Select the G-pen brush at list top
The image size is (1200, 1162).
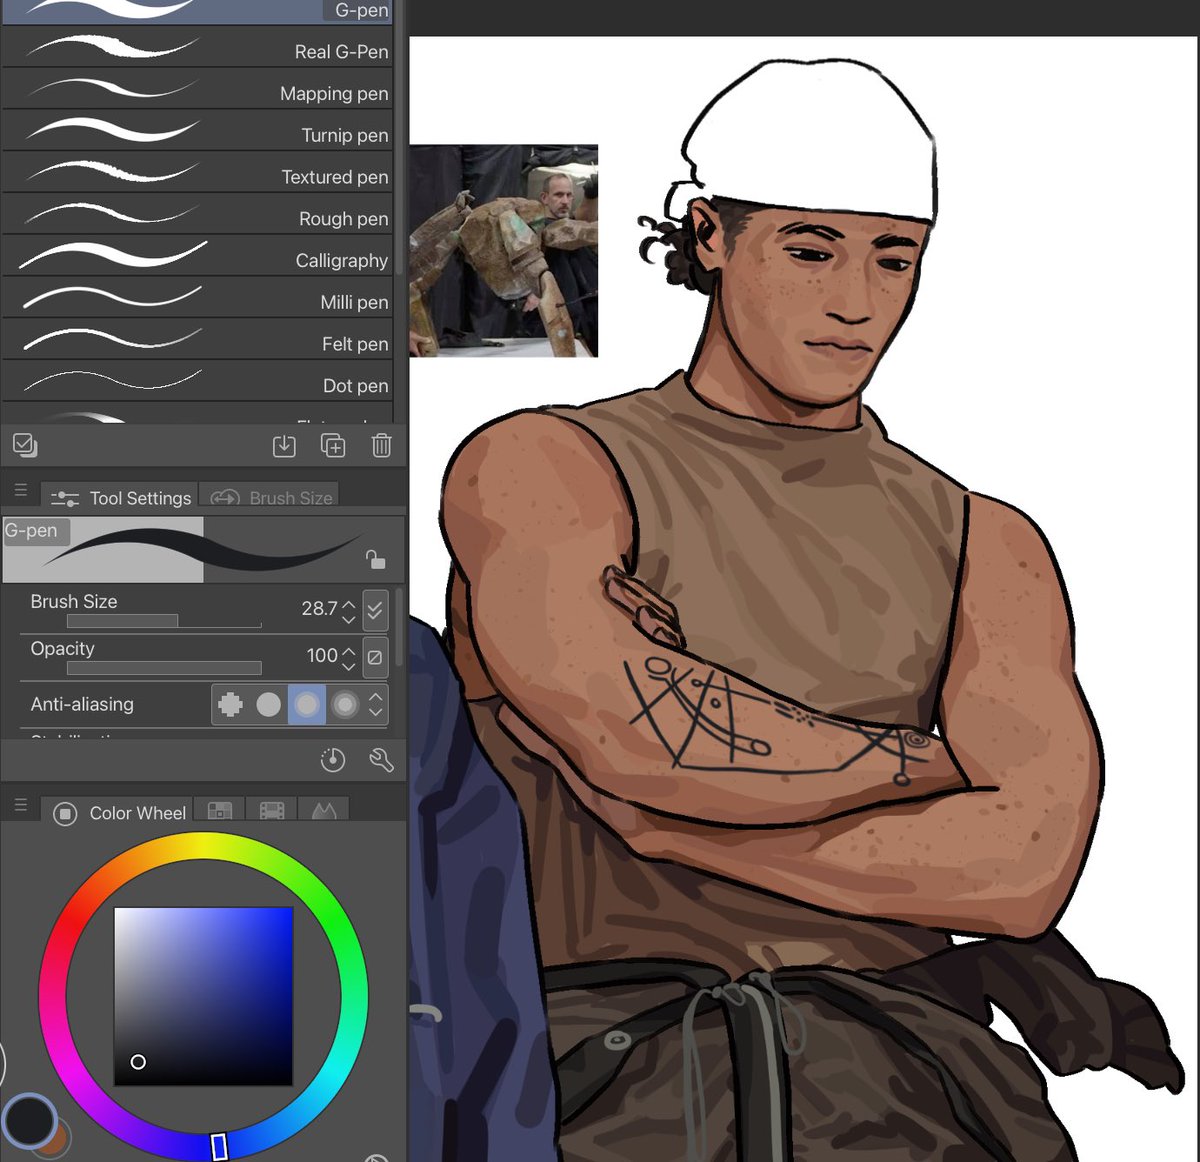197,12
